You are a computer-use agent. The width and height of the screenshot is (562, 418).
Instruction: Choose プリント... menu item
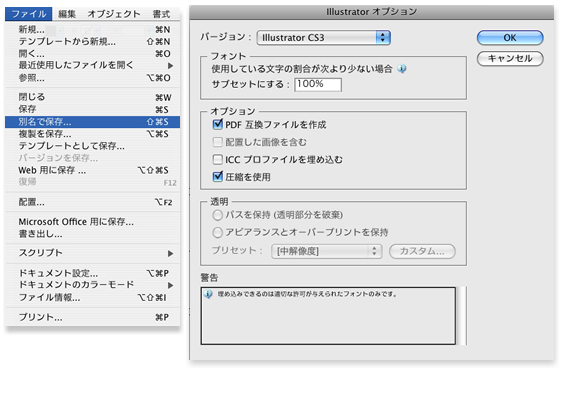click(92, 317)
